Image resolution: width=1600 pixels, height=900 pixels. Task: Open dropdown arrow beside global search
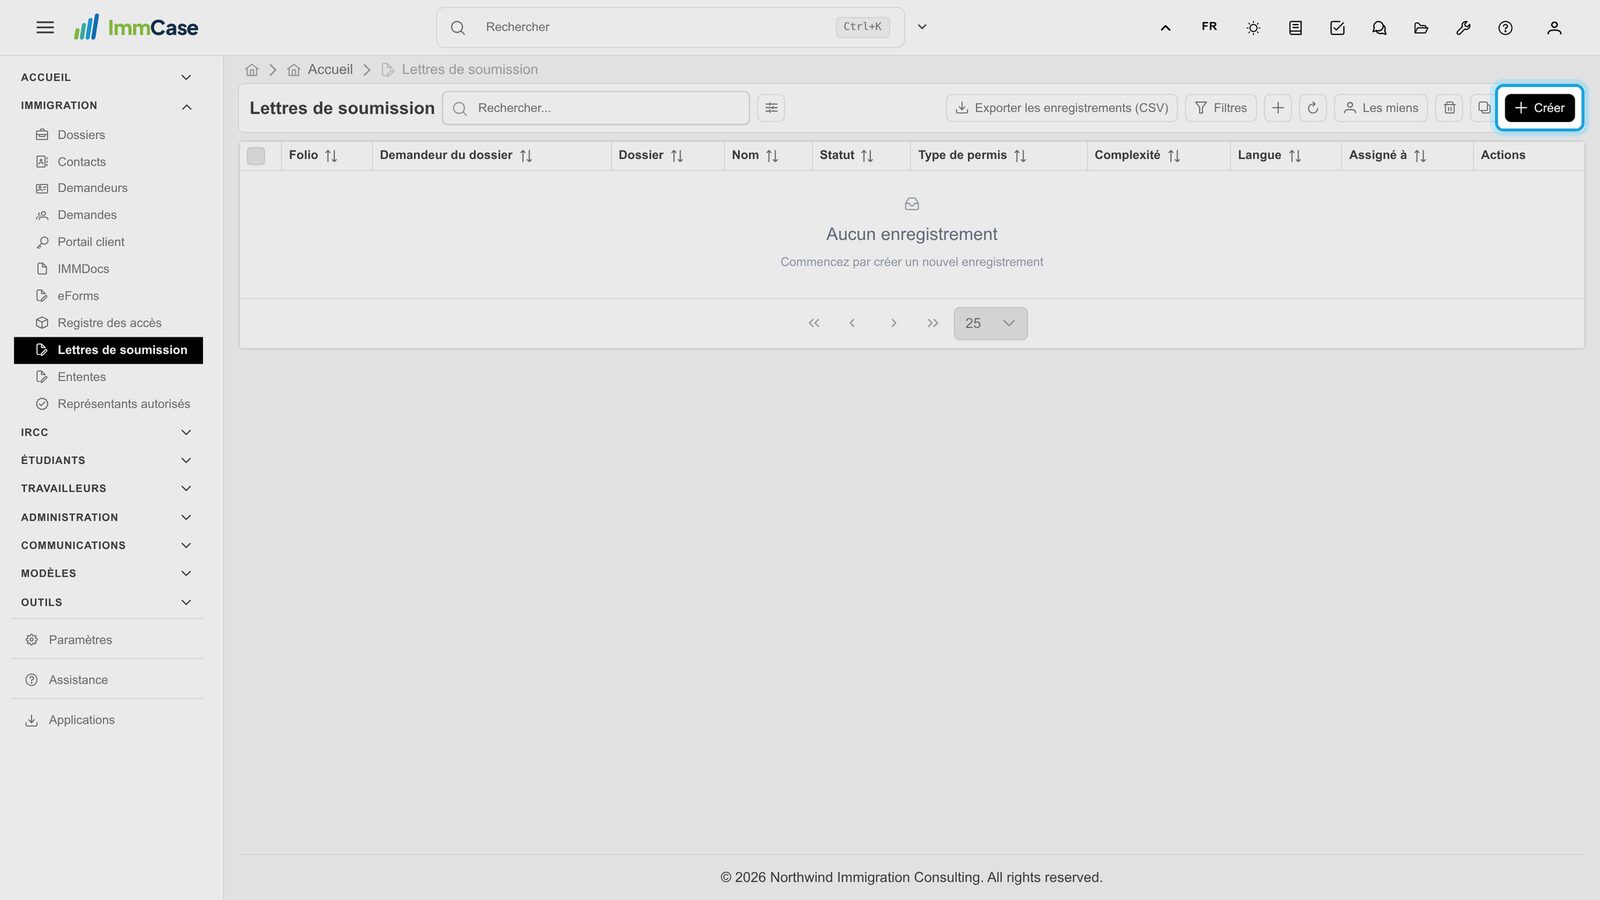pos(922,27)
